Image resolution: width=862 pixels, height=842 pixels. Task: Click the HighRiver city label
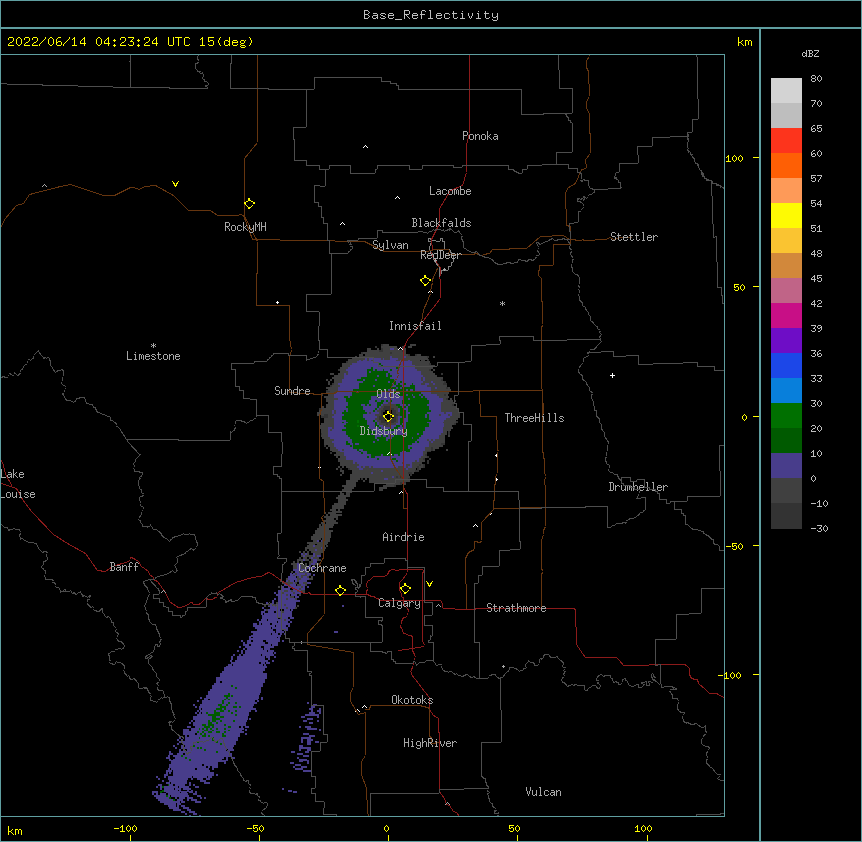pyautogui.click(x=430, y=743)
